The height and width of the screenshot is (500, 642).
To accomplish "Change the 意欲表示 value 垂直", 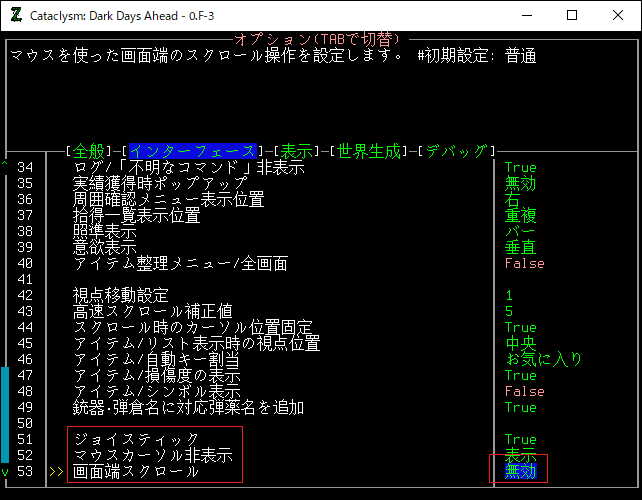I will click(x=520, y=247).
